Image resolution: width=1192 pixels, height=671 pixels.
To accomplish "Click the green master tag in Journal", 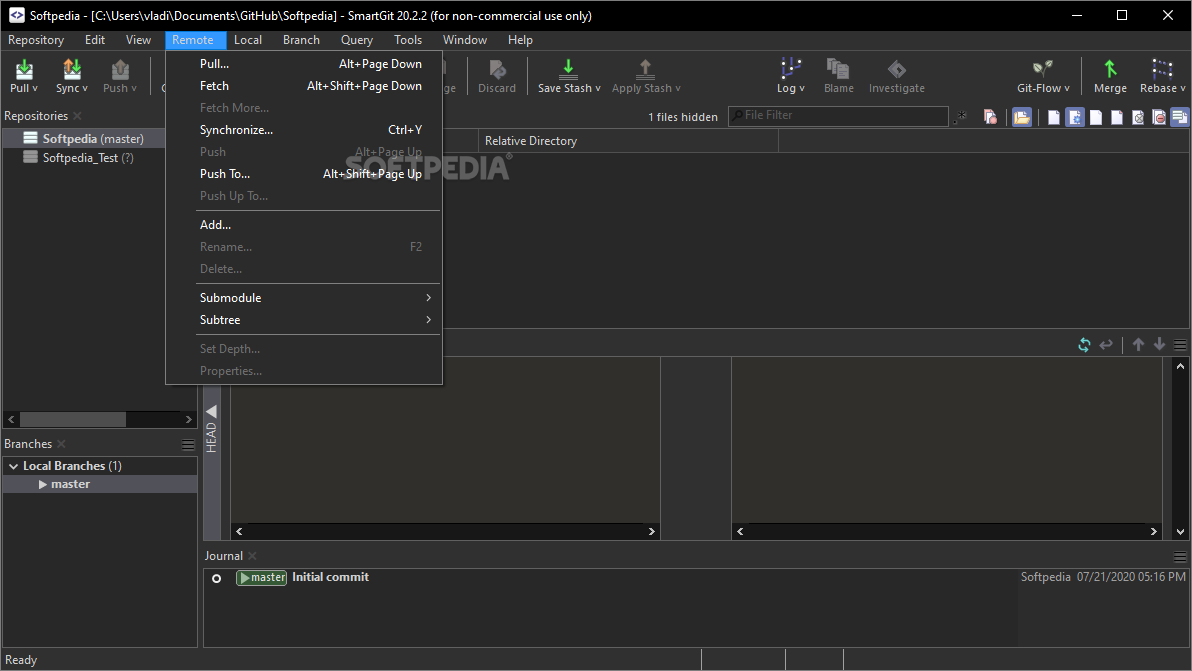I will (262, 578).
